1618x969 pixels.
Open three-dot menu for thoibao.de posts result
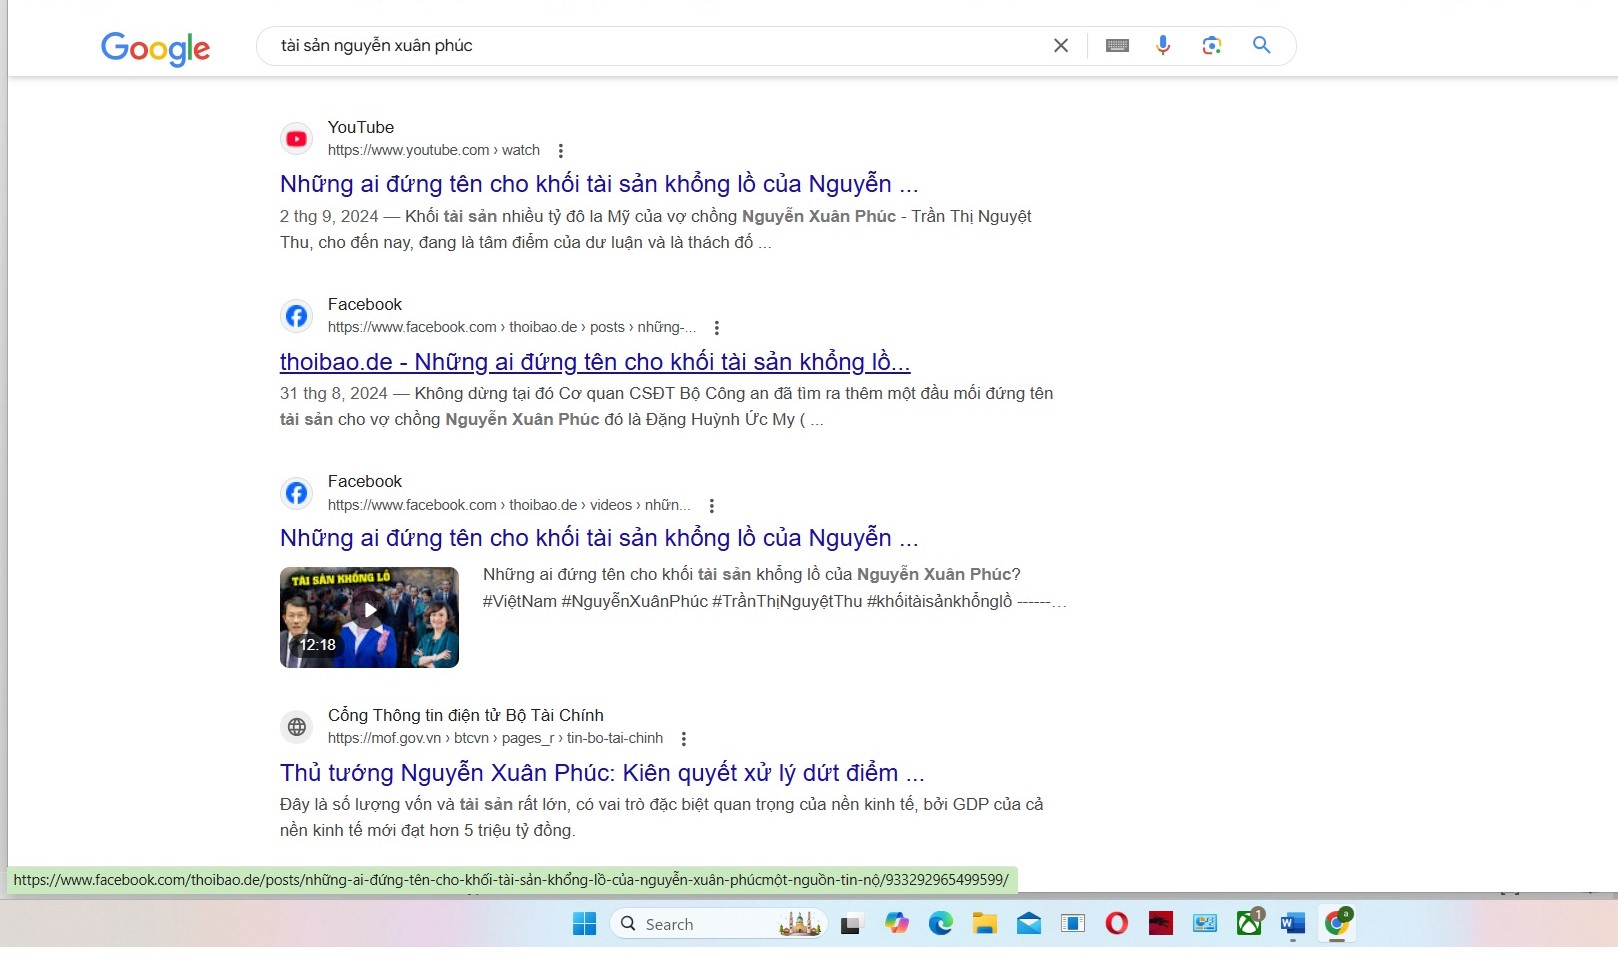717,328
